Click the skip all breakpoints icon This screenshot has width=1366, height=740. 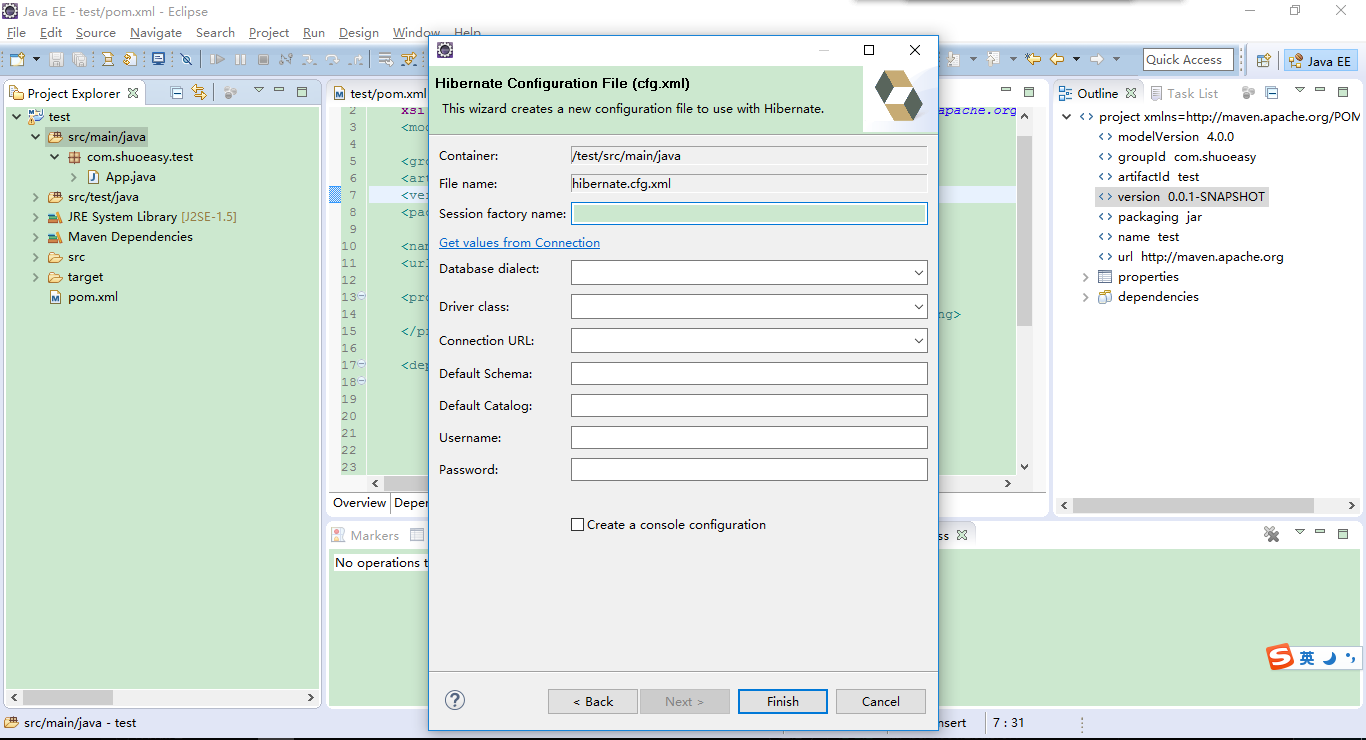pyautogui.click(x=186, y=59)
